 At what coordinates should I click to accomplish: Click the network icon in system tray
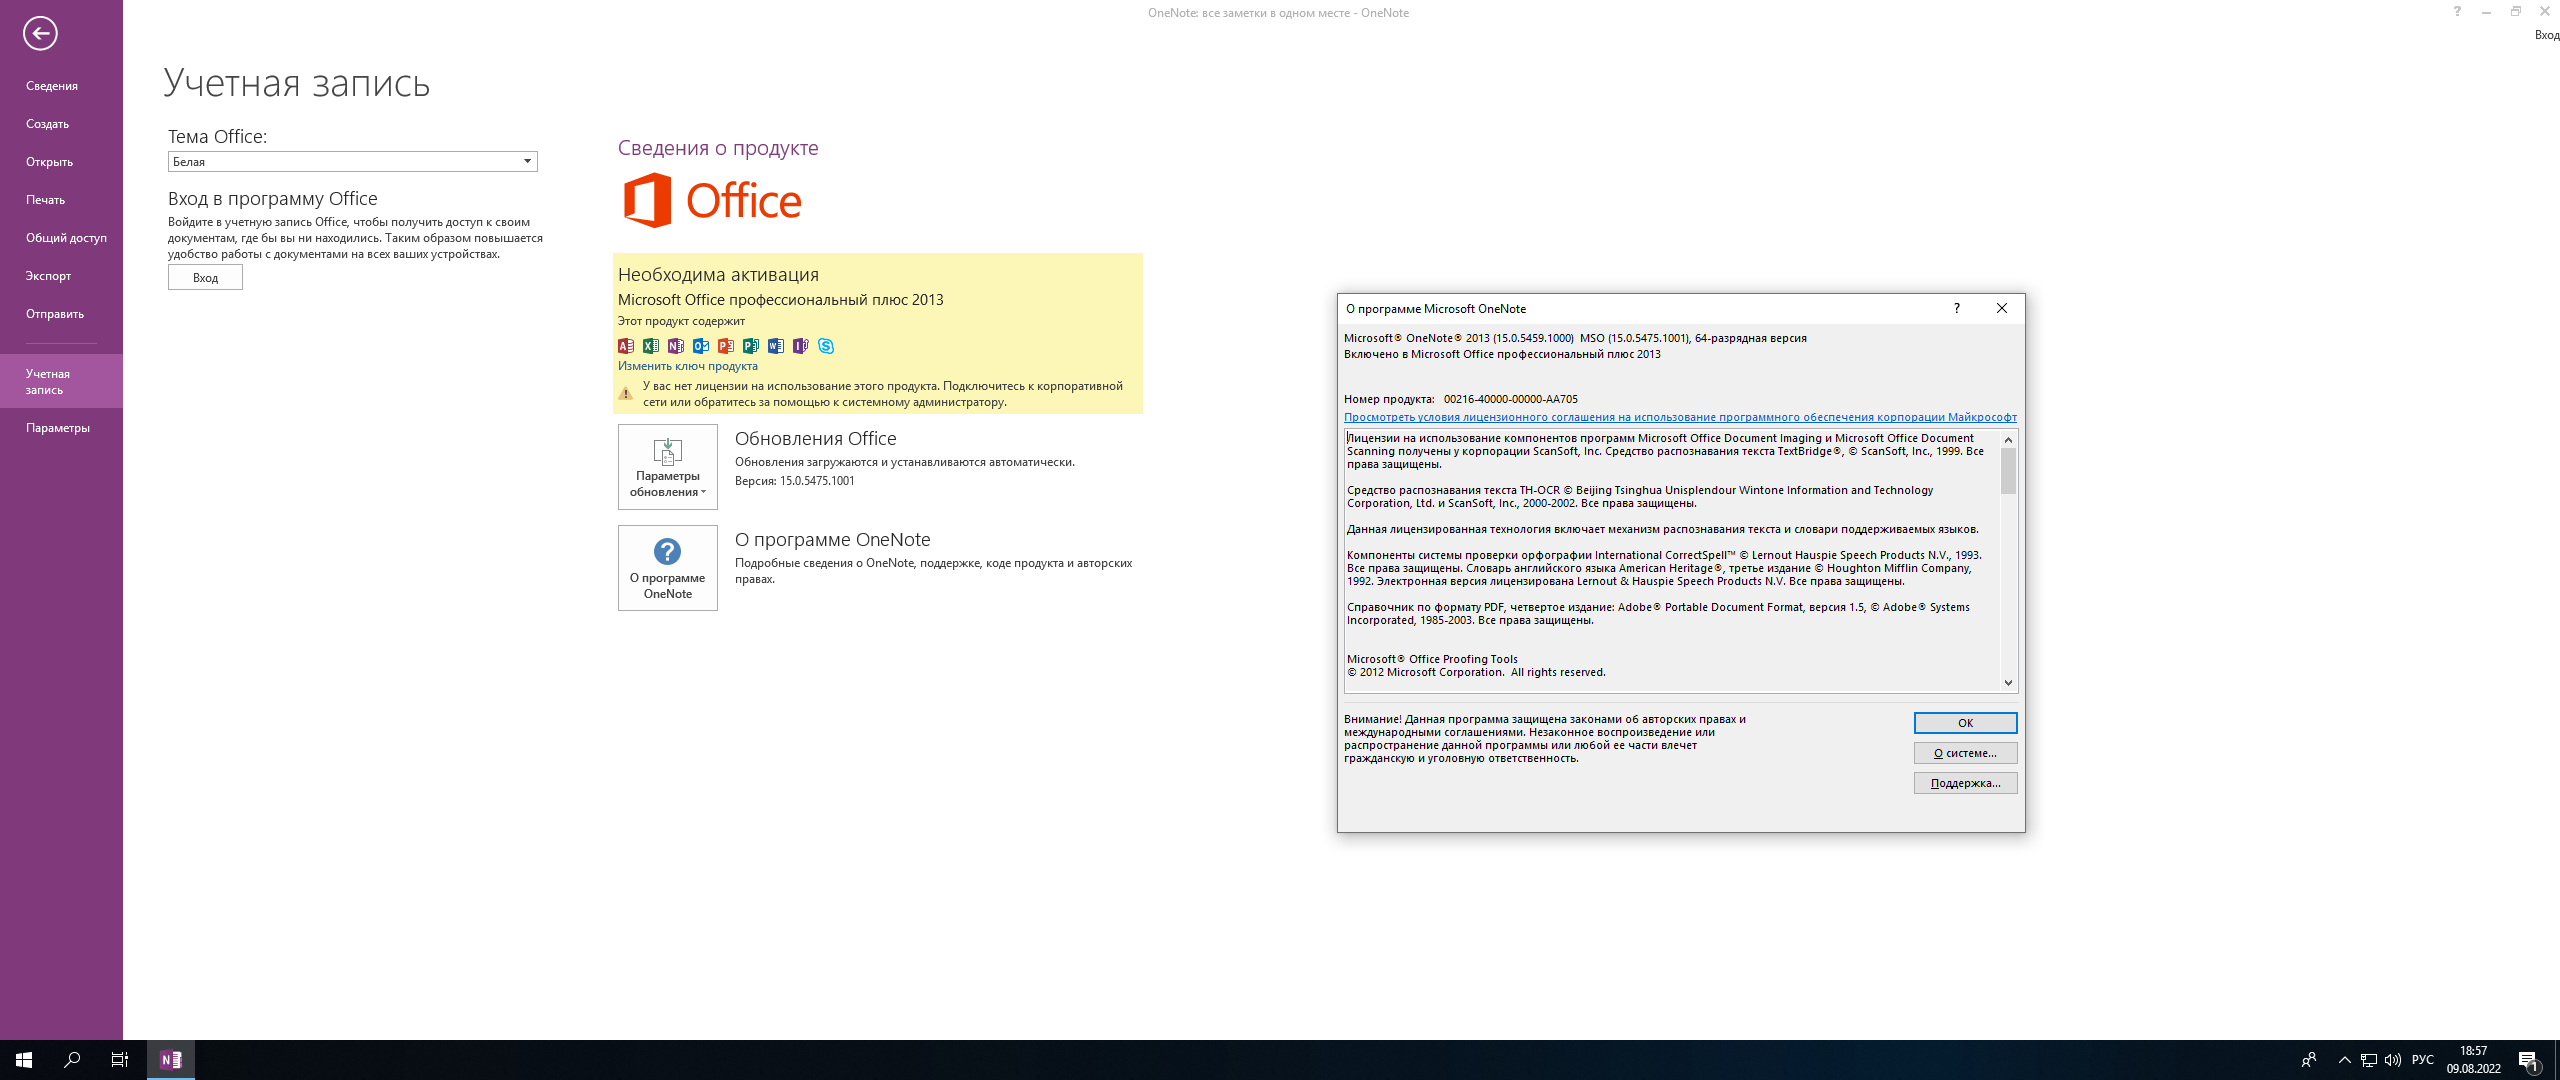(2369, 1060)
